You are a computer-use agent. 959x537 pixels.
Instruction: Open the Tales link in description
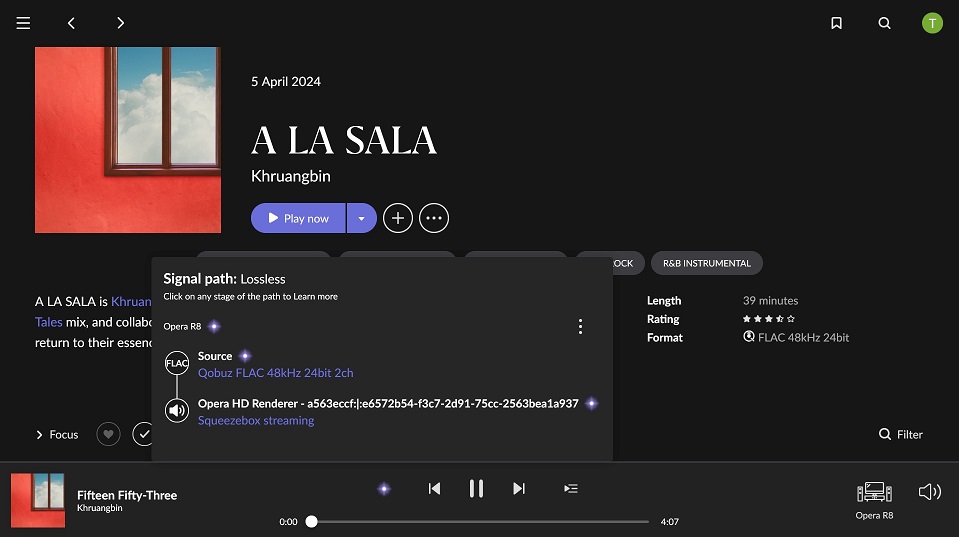click(48, 322)
